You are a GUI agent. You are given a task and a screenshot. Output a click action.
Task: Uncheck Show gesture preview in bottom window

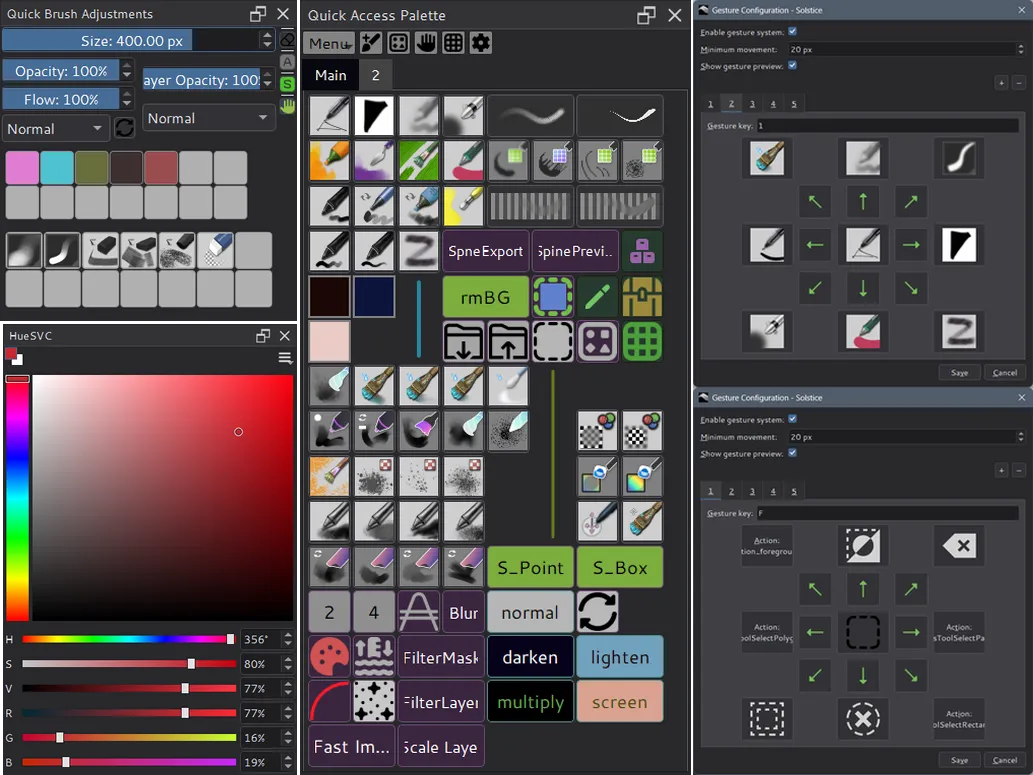point(793,453)
